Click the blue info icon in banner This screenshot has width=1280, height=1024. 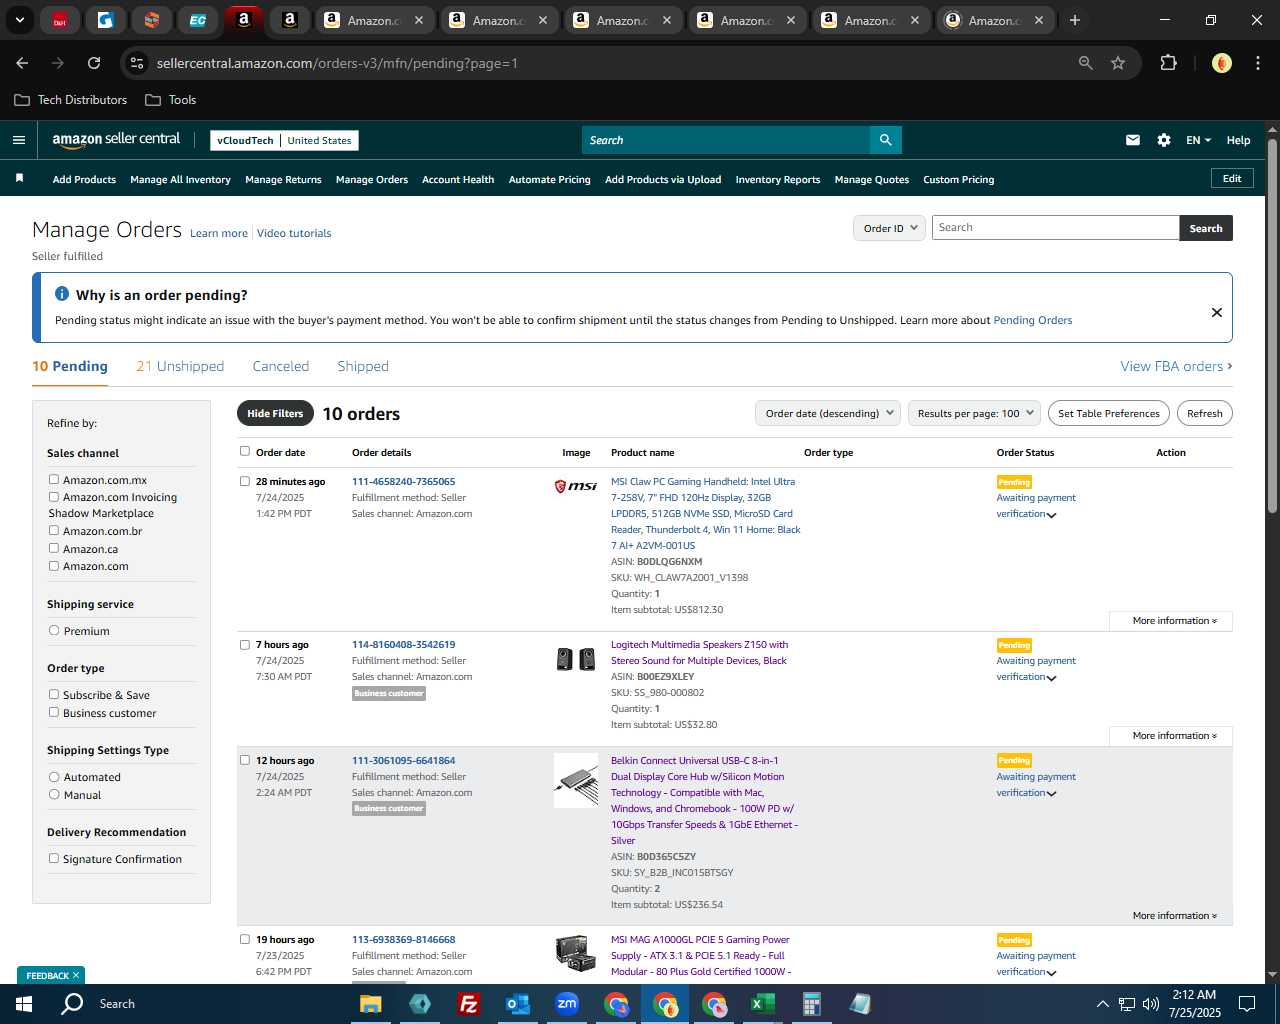click(62, 294)
